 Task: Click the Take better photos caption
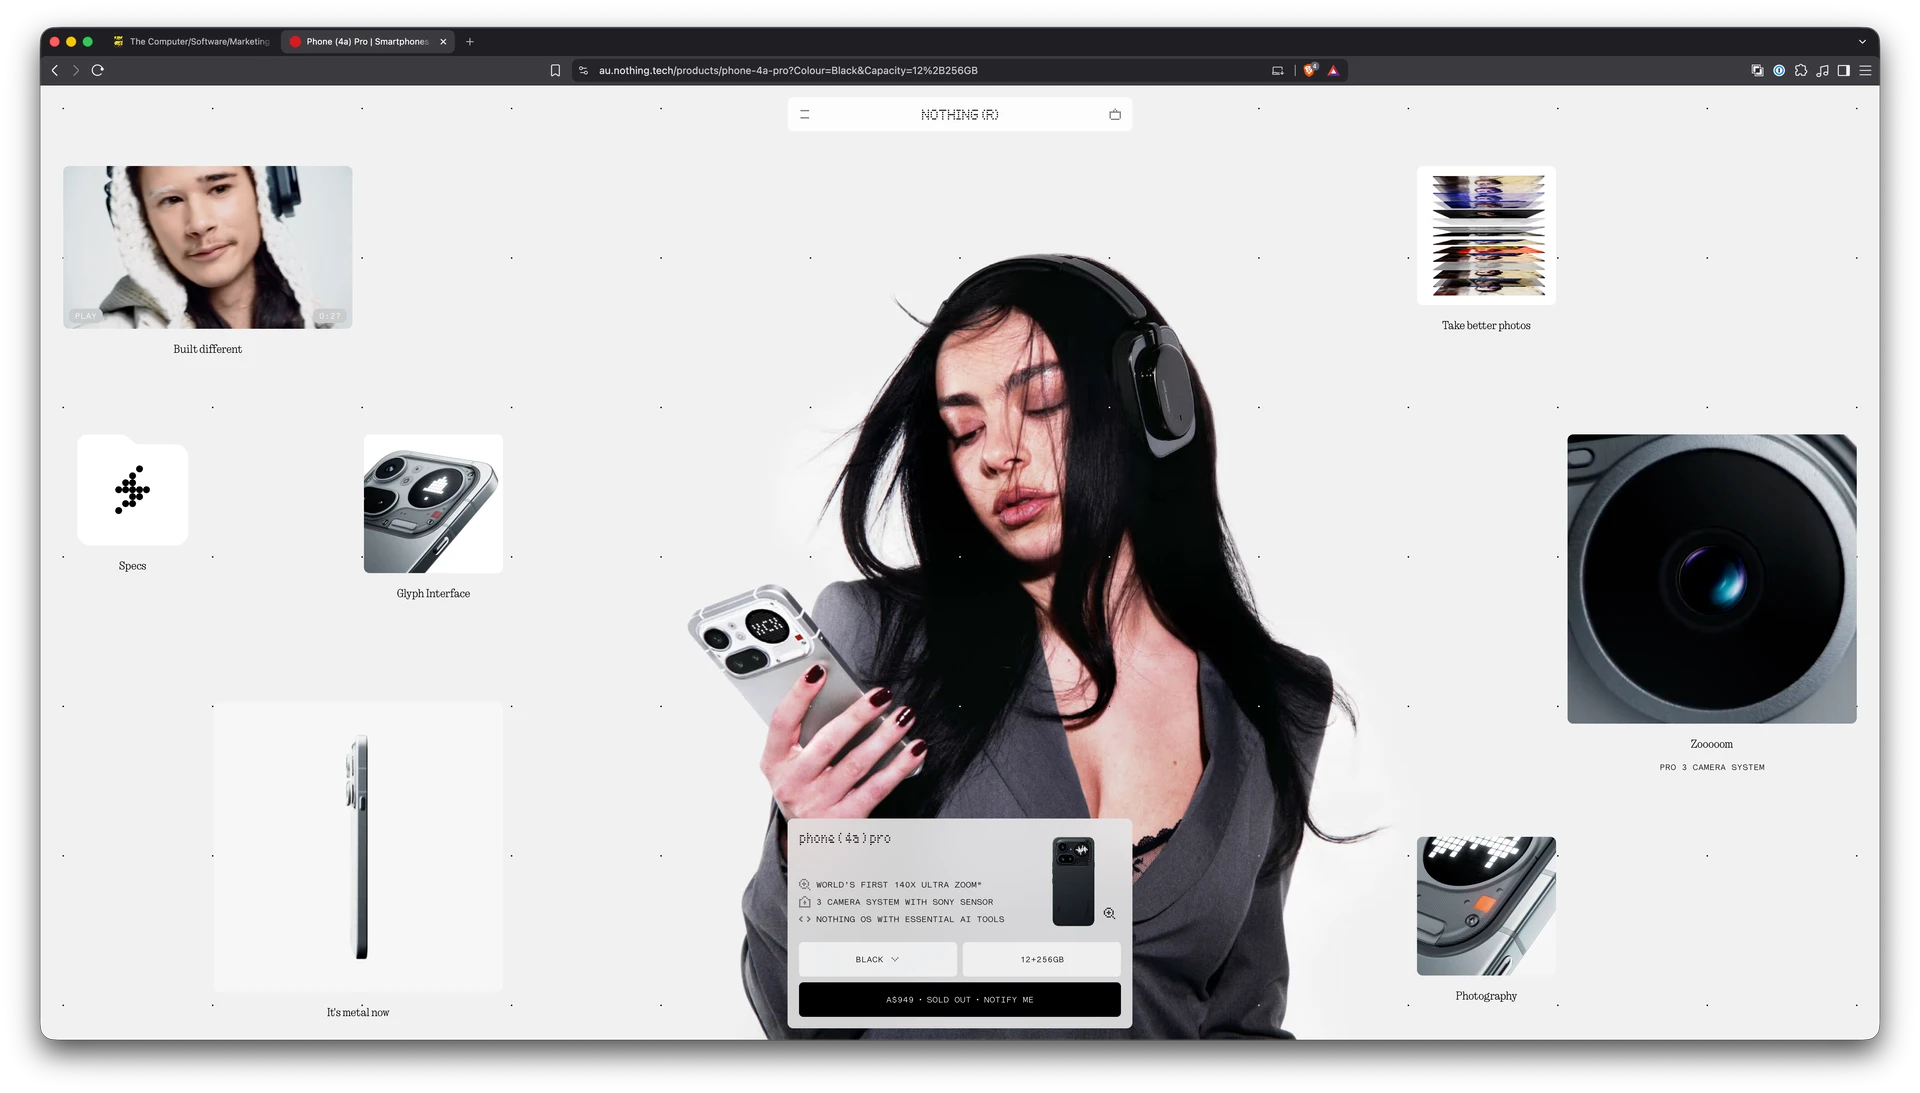[x=1486, y=325]
